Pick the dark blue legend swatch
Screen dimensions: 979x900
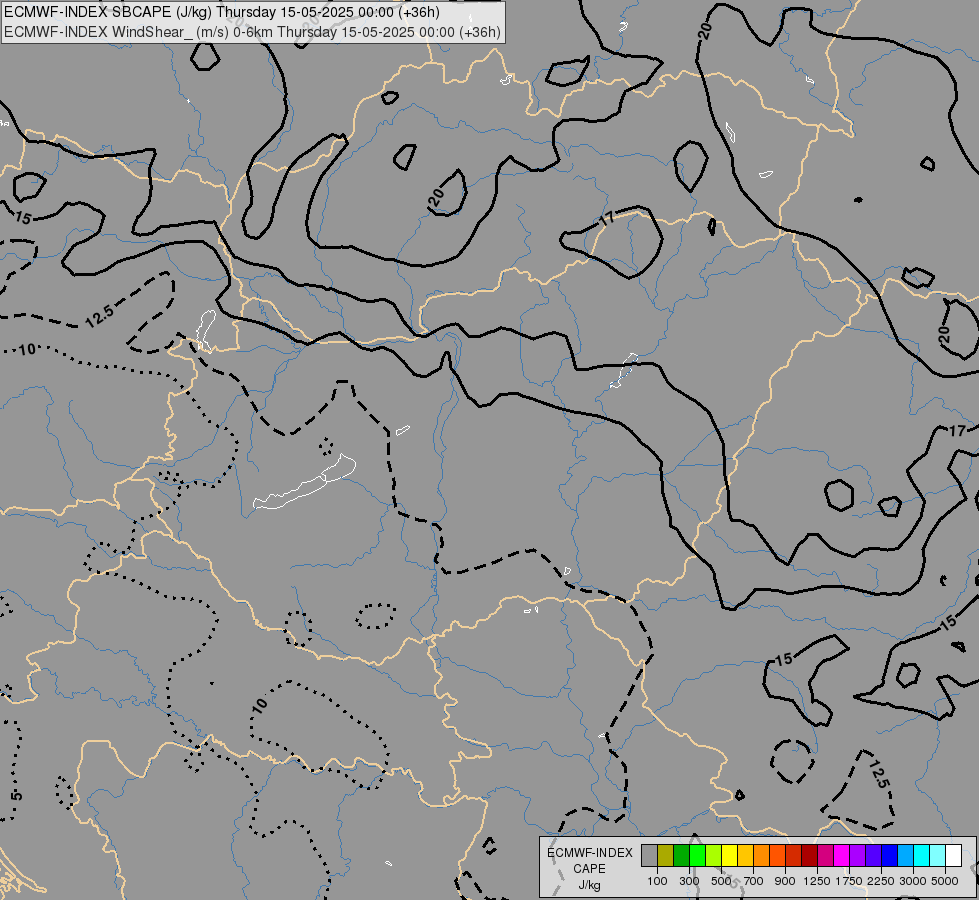(889, 855)
